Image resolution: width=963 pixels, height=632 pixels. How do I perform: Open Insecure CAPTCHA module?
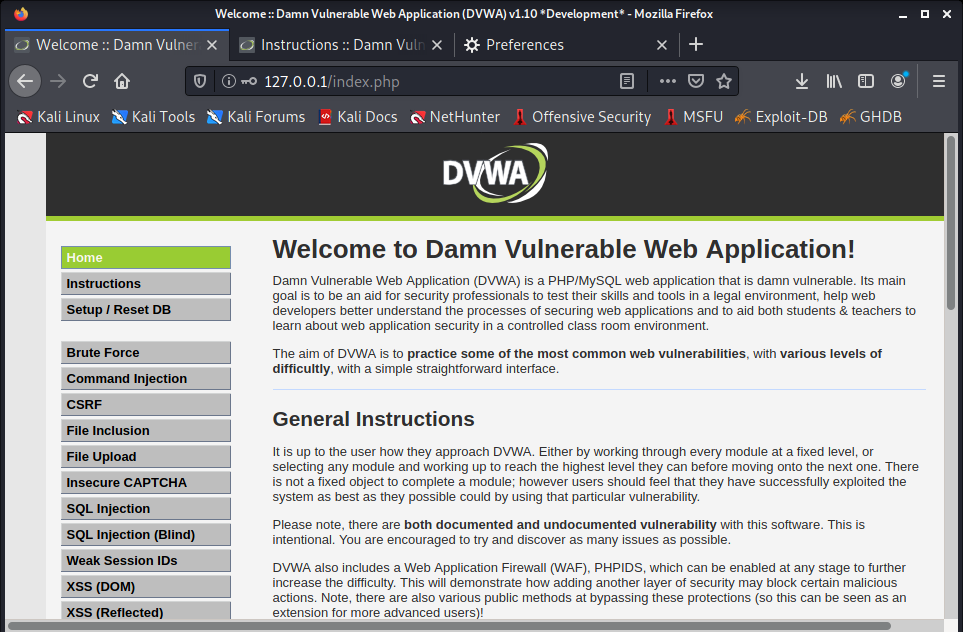click(x=146, y=483)
